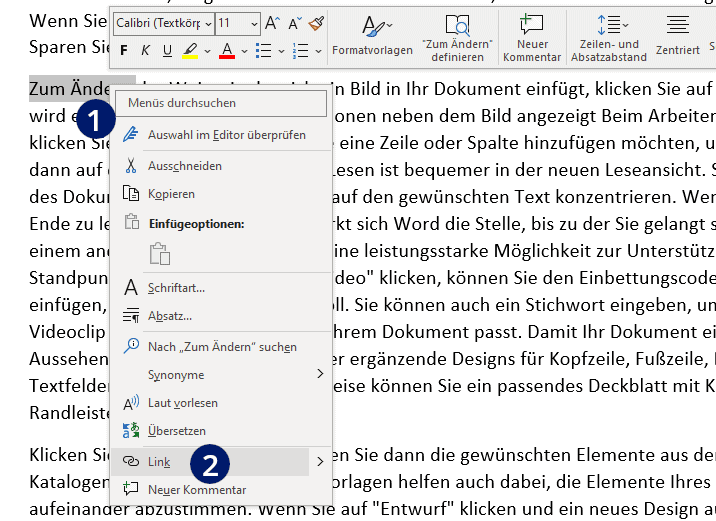Image resolution: width=716 pixels, height=521 pixels.
Task: Insert a comment via the Neuer Kommentar toolbar button
Action: coord(532,37)
